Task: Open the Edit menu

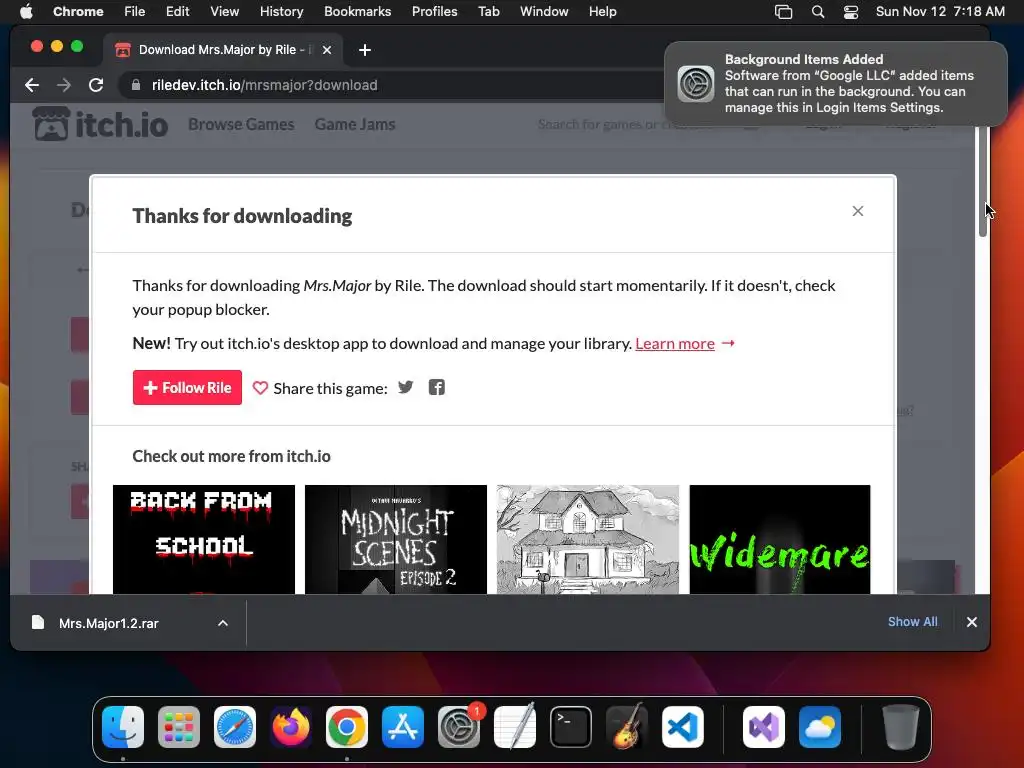Action: coord(177,11)
